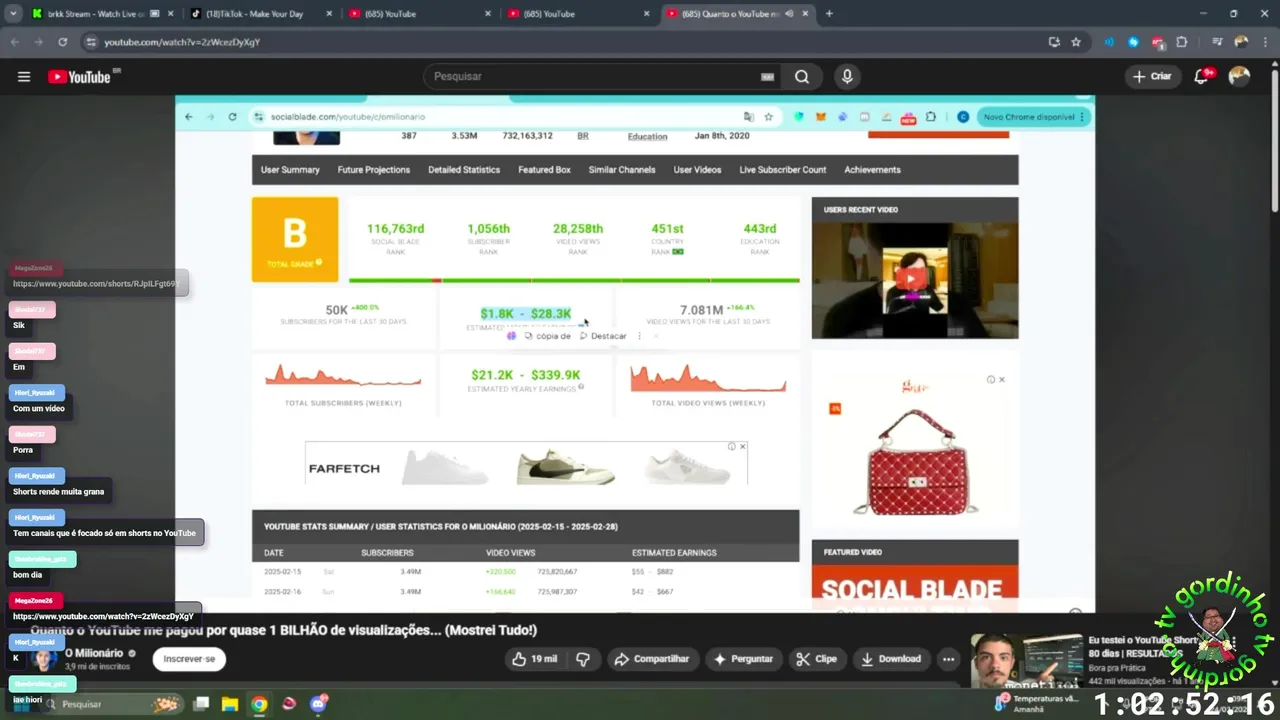Reload the YouTube page in Chrome
The width and height of the screenshot is (1280, 720).
62,42
